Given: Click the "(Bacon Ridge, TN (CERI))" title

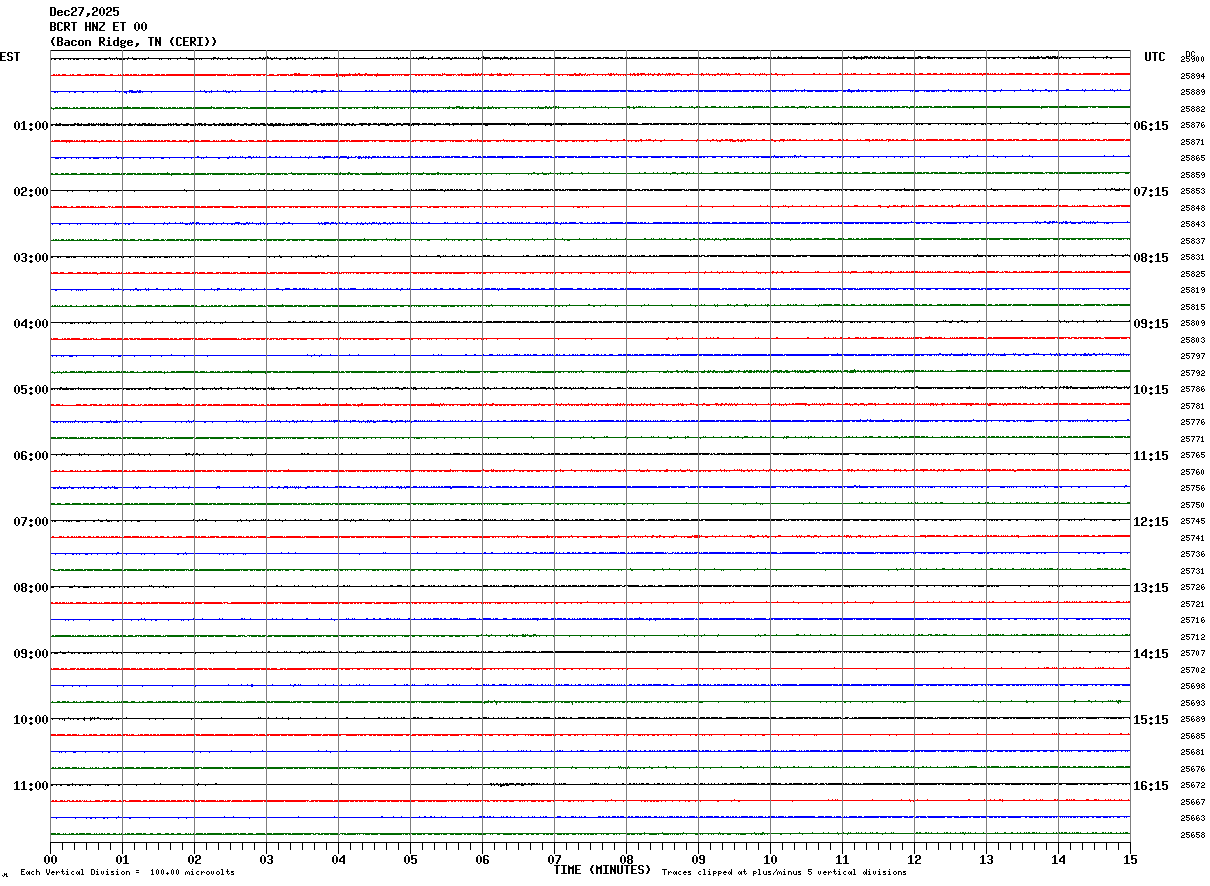Looking at the screenshot, I should tap(133, 42).
